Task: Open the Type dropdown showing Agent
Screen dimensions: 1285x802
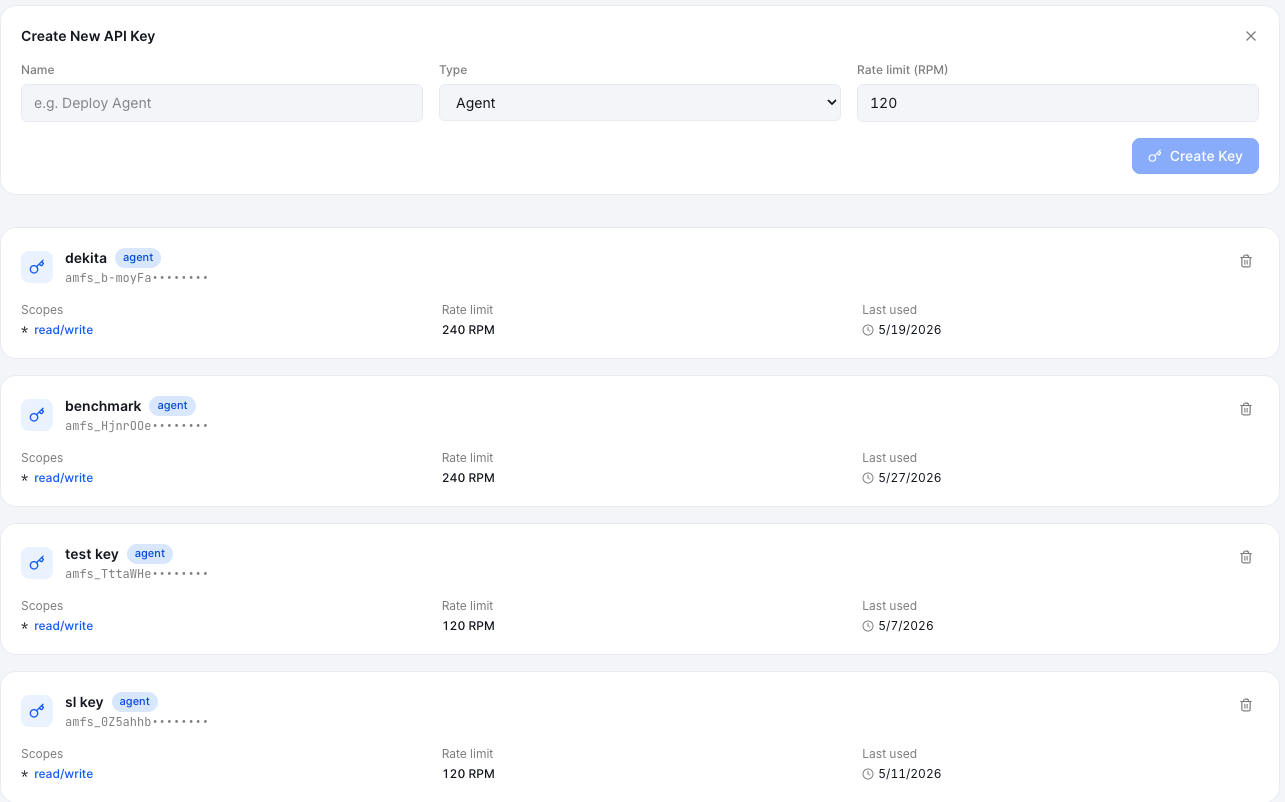Action: (640, 103)
